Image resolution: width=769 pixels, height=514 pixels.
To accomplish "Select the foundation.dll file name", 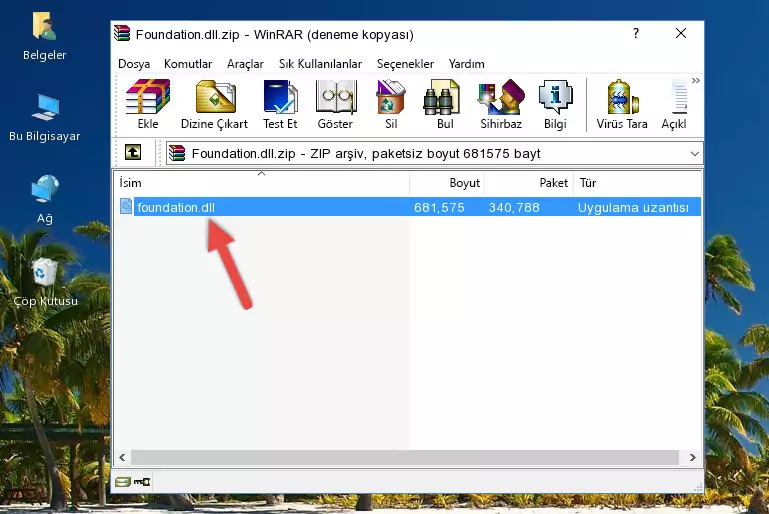I will [176, 207].
